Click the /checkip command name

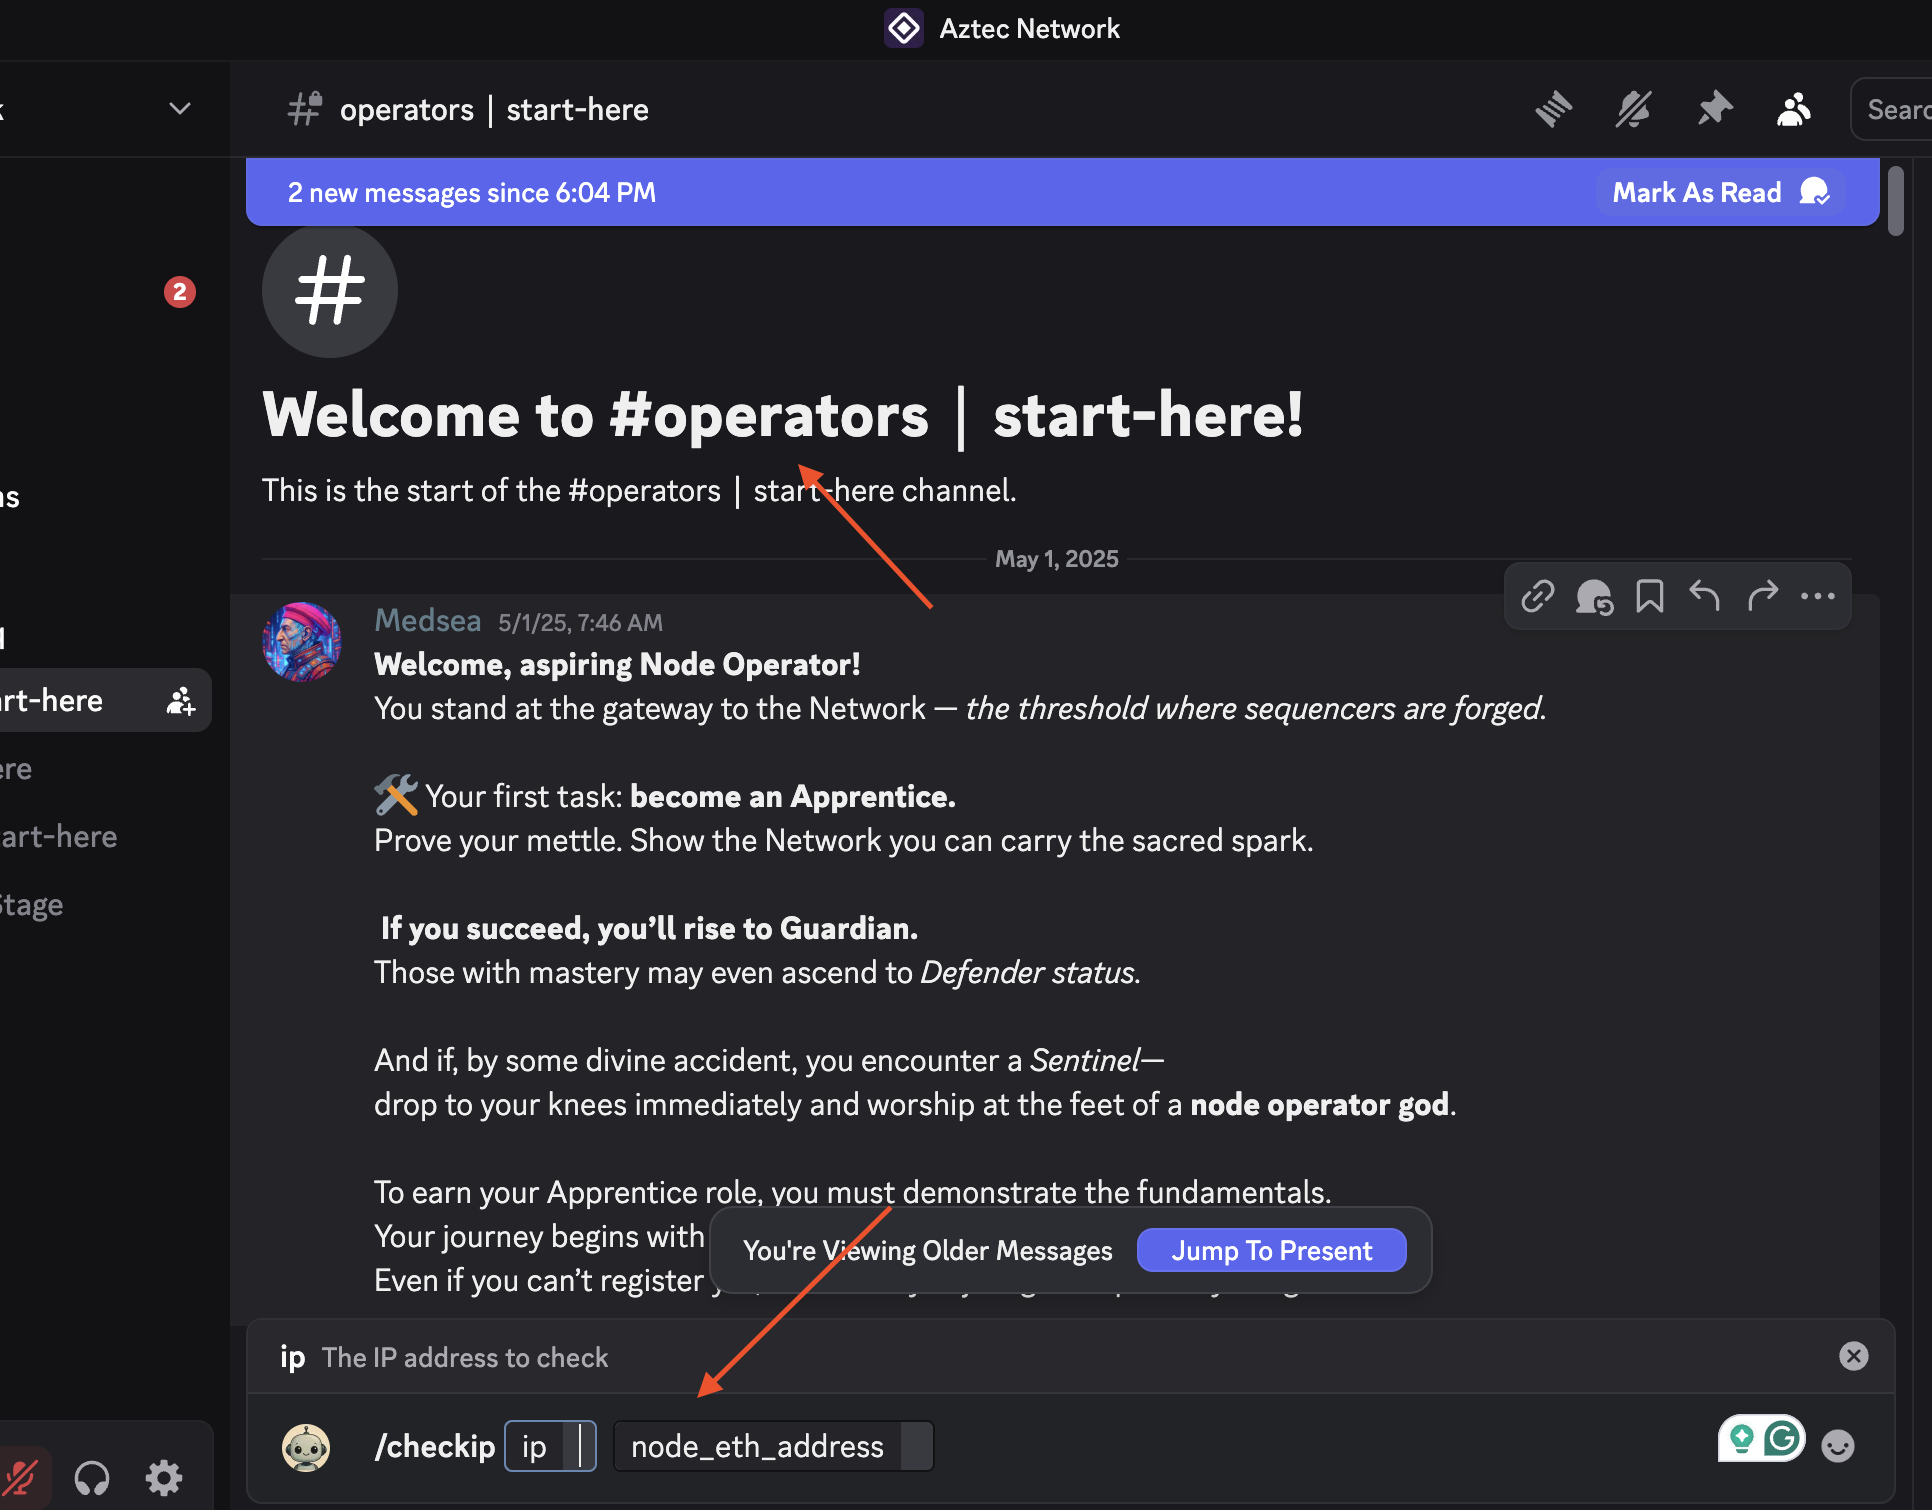(x=435, y=1446)
